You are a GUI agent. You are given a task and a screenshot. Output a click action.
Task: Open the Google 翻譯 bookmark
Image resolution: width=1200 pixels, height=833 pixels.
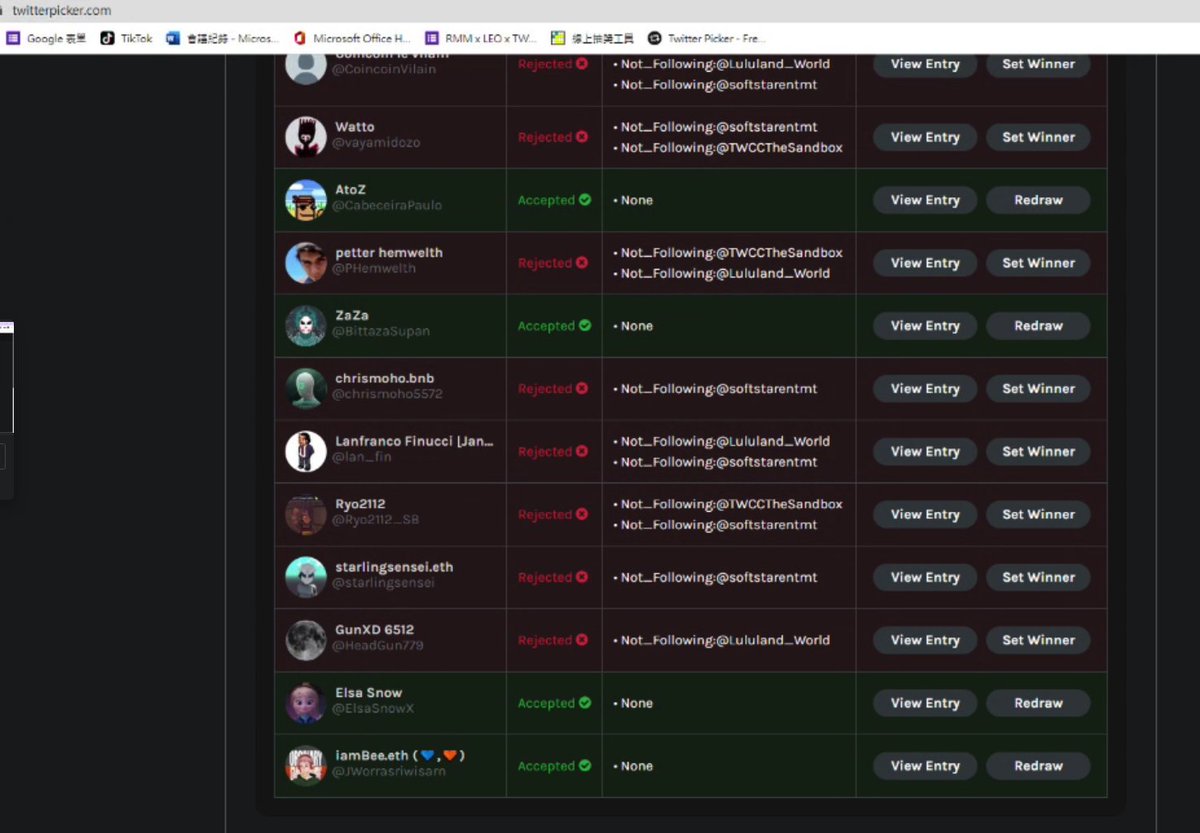click(46, 37)
